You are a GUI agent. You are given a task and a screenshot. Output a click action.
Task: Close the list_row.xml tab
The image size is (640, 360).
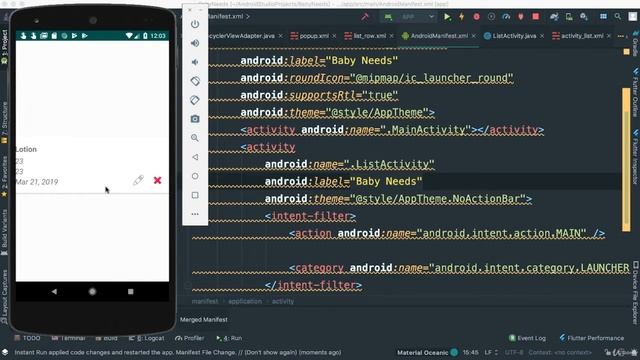point(391,36)
